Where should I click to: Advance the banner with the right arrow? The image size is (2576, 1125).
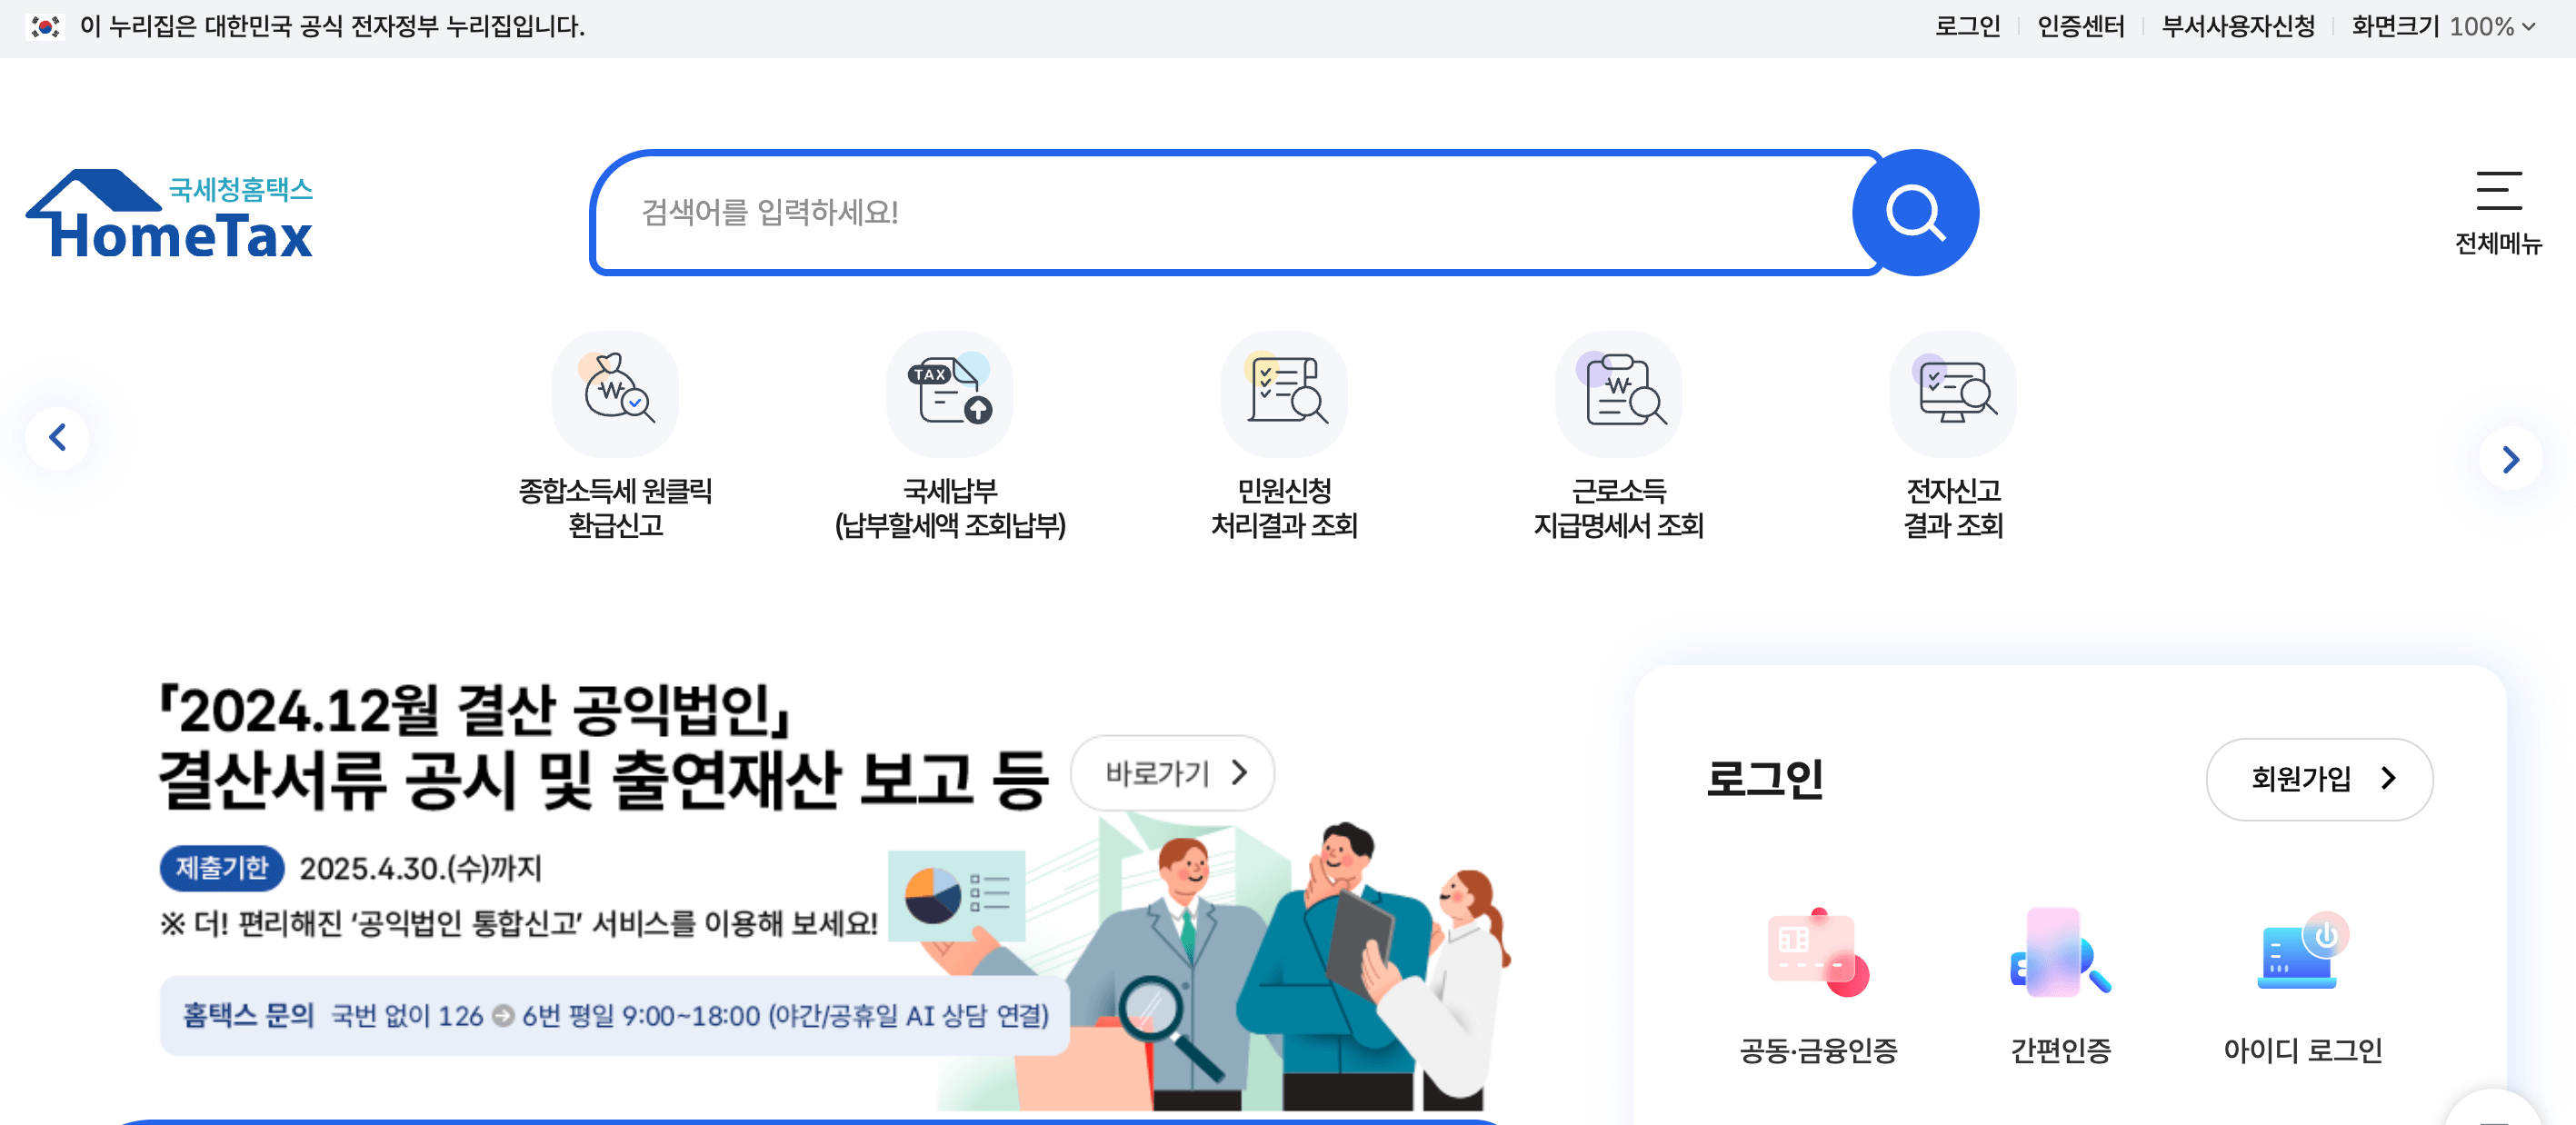click(x=2510, y=459)
